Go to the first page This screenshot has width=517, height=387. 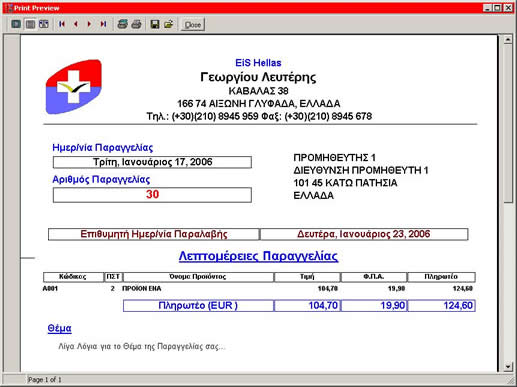pyautogui.click(x=62, y=24)
